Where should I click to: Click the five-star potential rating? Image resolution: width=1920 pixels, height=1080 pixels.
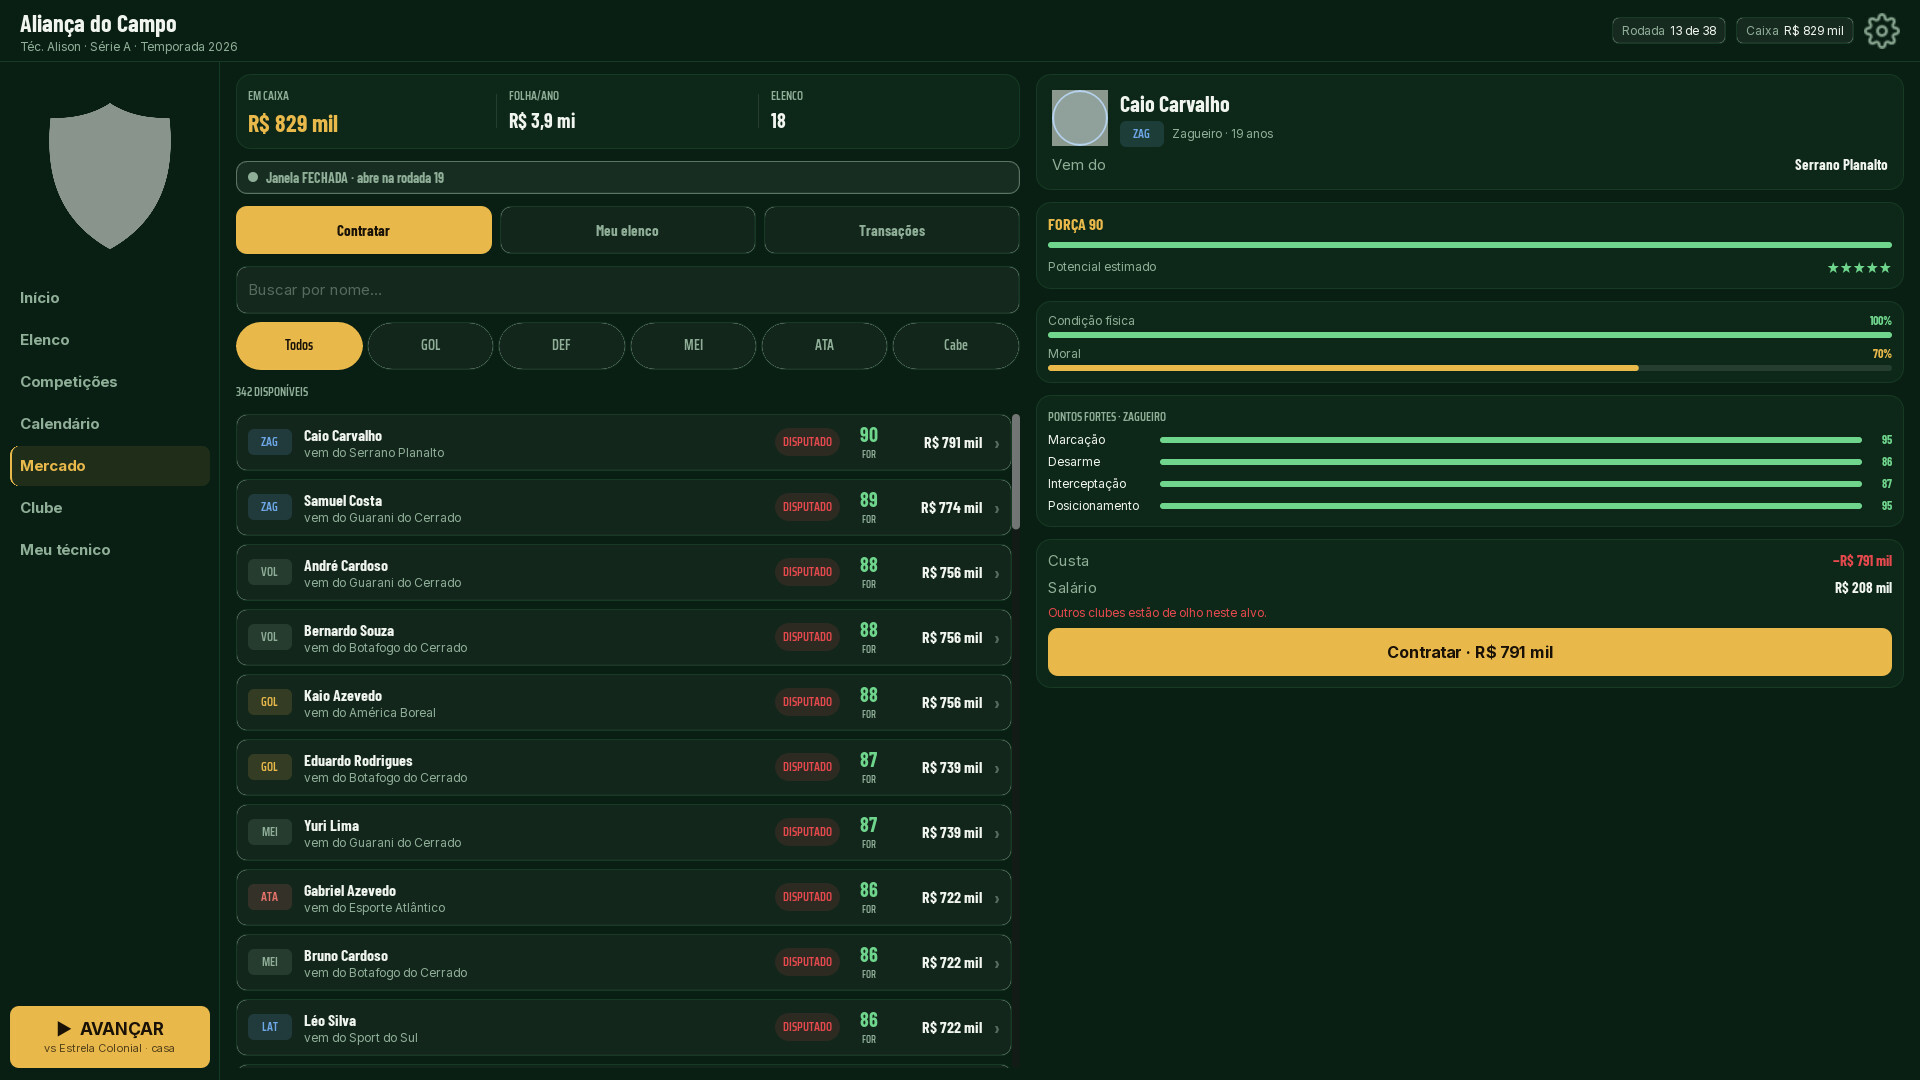[x=1859, y=268]
